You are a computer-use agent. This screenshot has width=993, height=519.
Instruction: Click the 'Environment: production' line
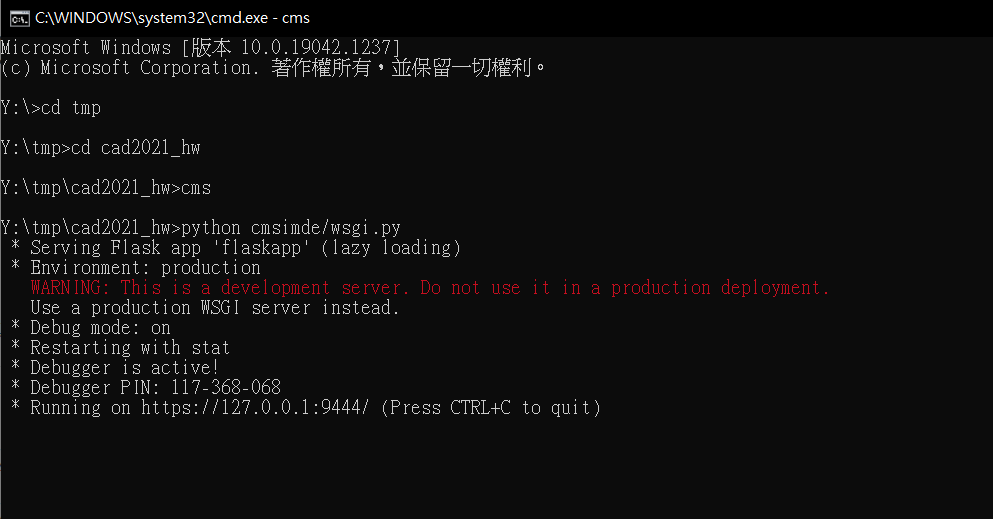coord(145,268)
